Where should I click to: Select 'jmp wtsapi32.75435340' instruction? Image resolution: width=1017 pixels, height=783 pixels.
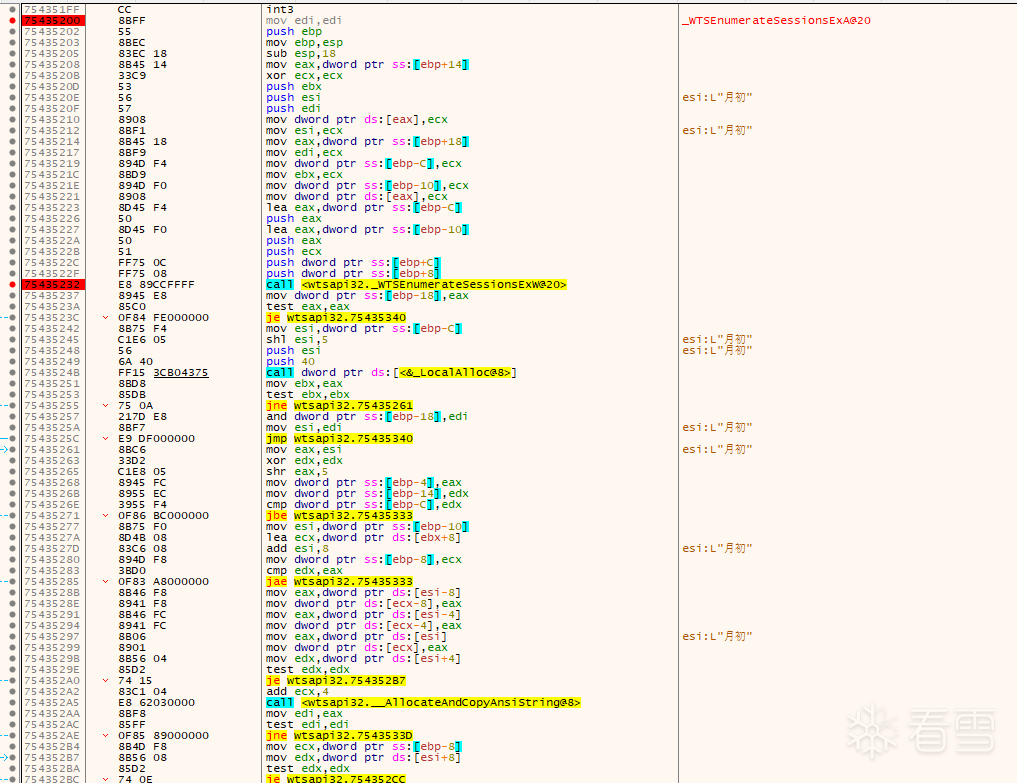(x=339, y=439)
